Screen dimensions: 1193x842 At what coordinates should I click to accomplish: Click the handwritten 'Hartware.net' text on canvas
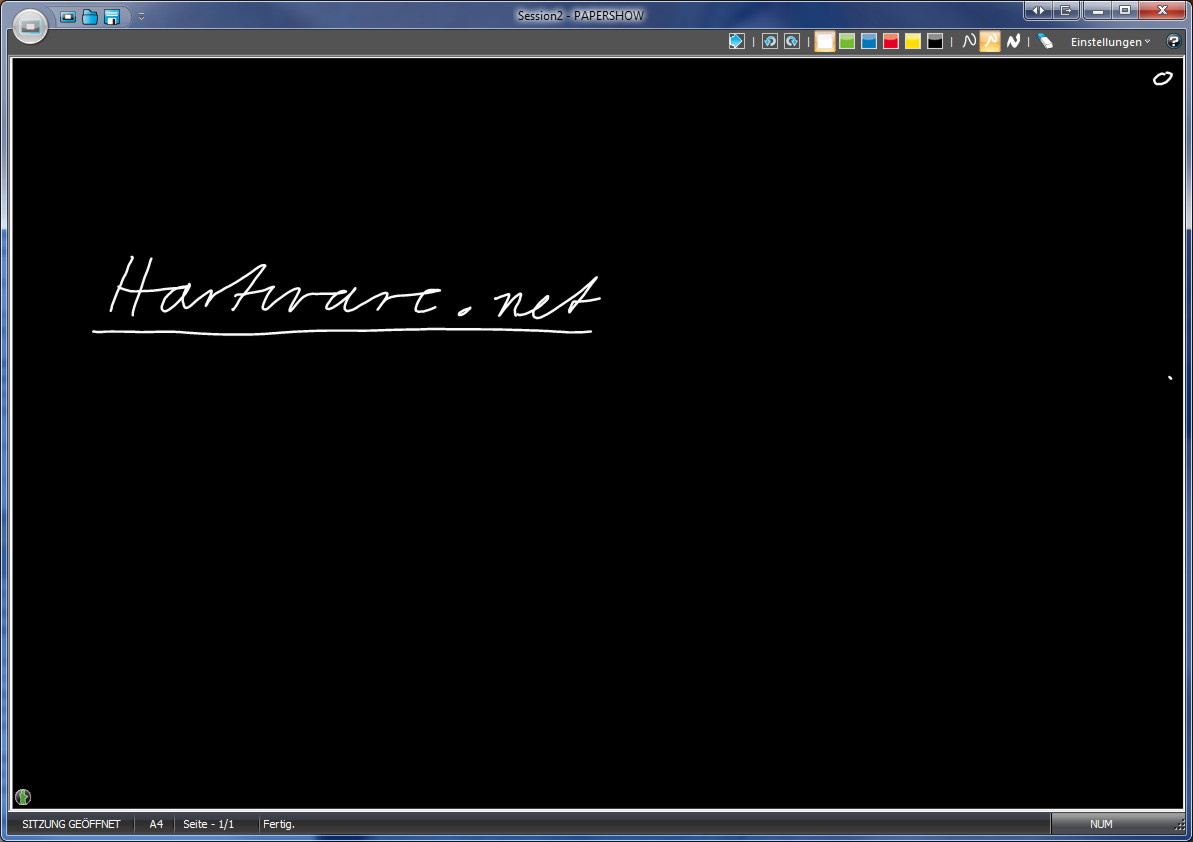(355, 287)
